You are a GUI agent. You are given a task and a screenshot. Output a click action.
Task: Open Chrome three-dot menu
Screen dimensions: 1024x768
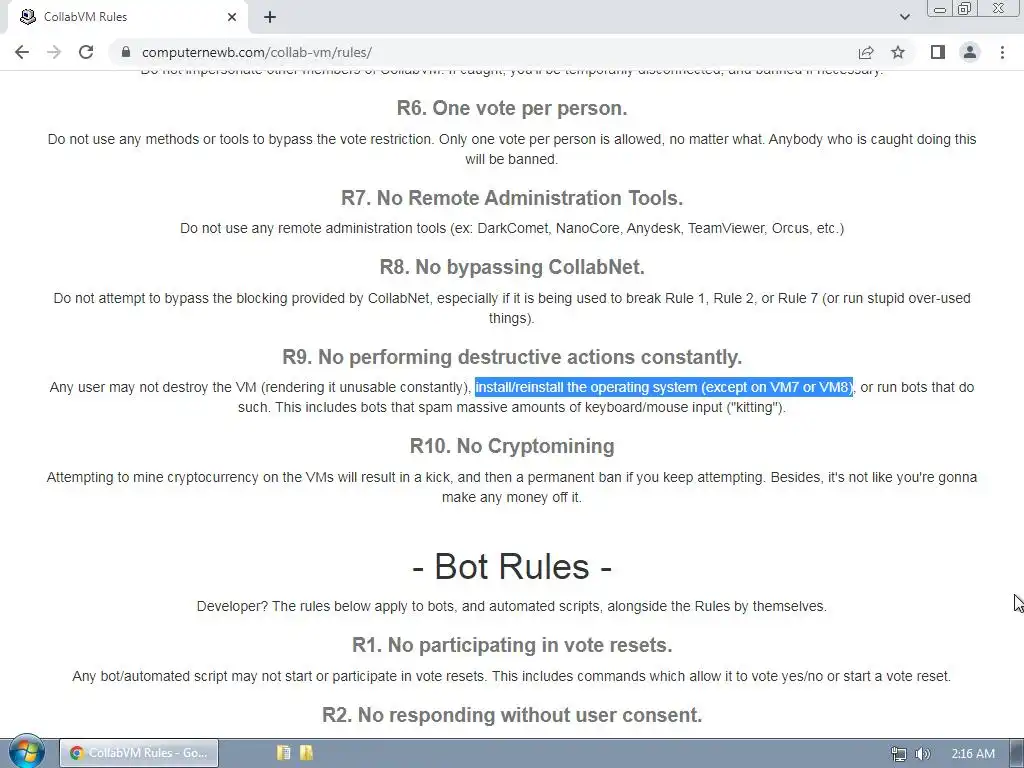click(1002, 52)
